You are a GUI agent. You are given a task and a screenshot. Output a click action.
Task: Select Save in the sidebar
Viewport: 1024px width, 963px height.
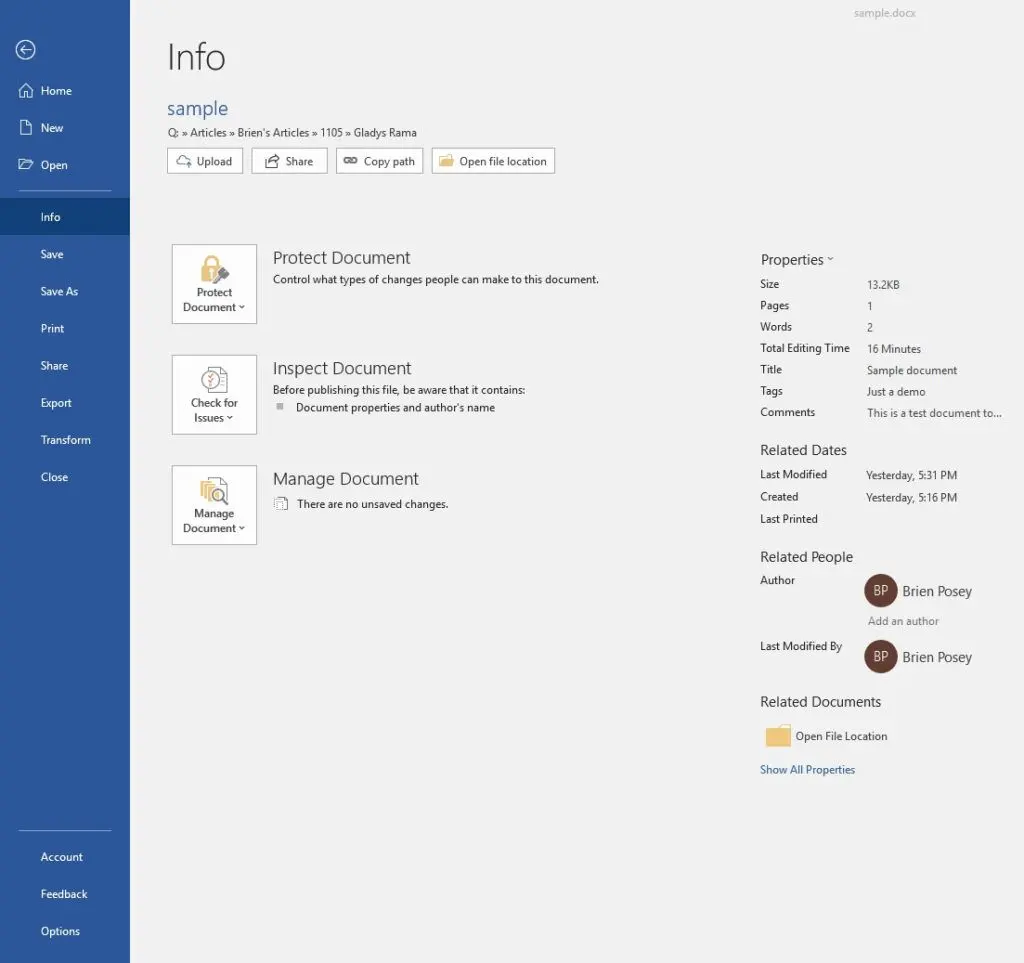pos(65,254)
